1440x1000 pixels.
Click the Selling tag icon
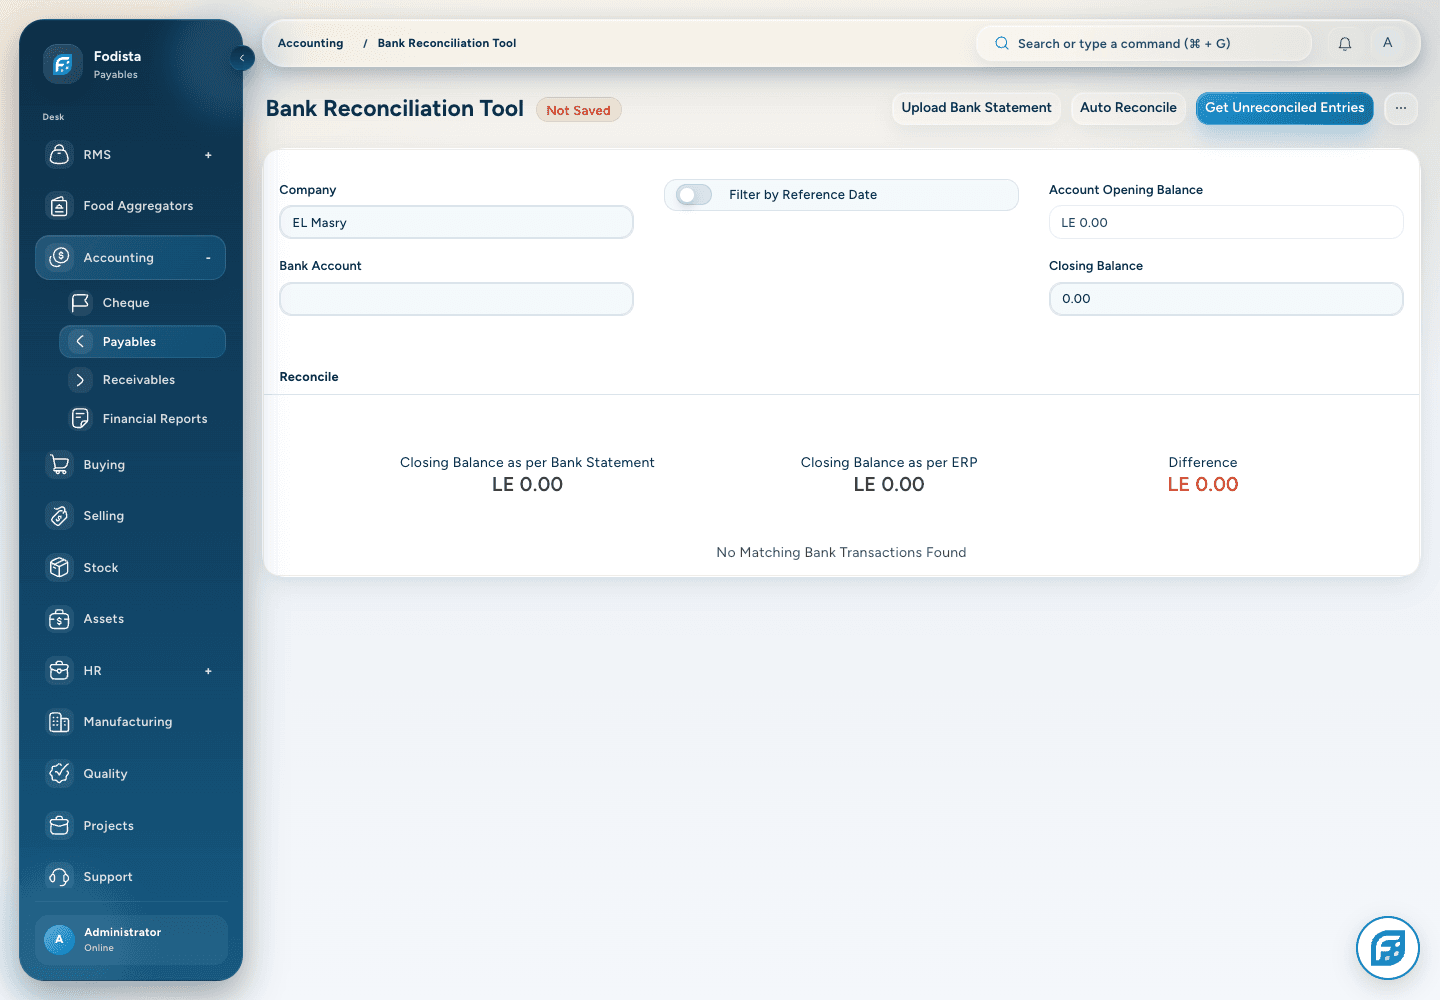tap(60, 516)
